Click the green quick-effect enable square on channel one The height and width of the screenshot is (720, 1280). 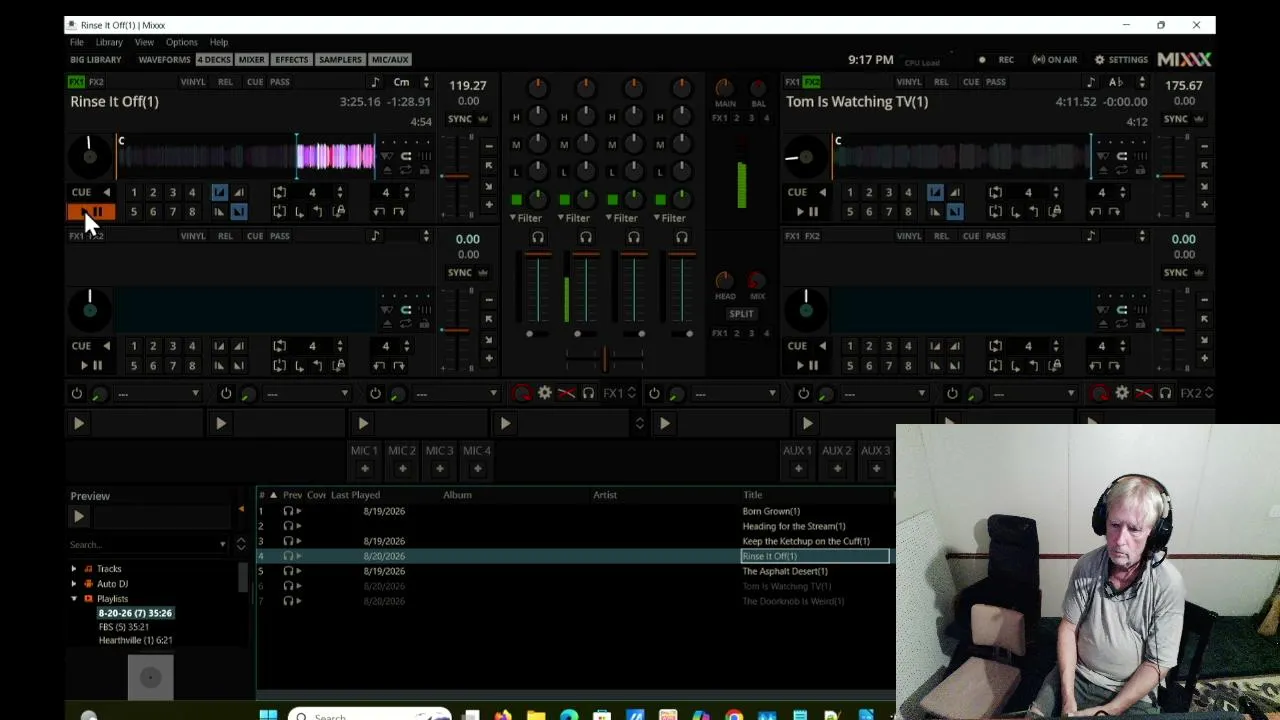tap(516, 200)
